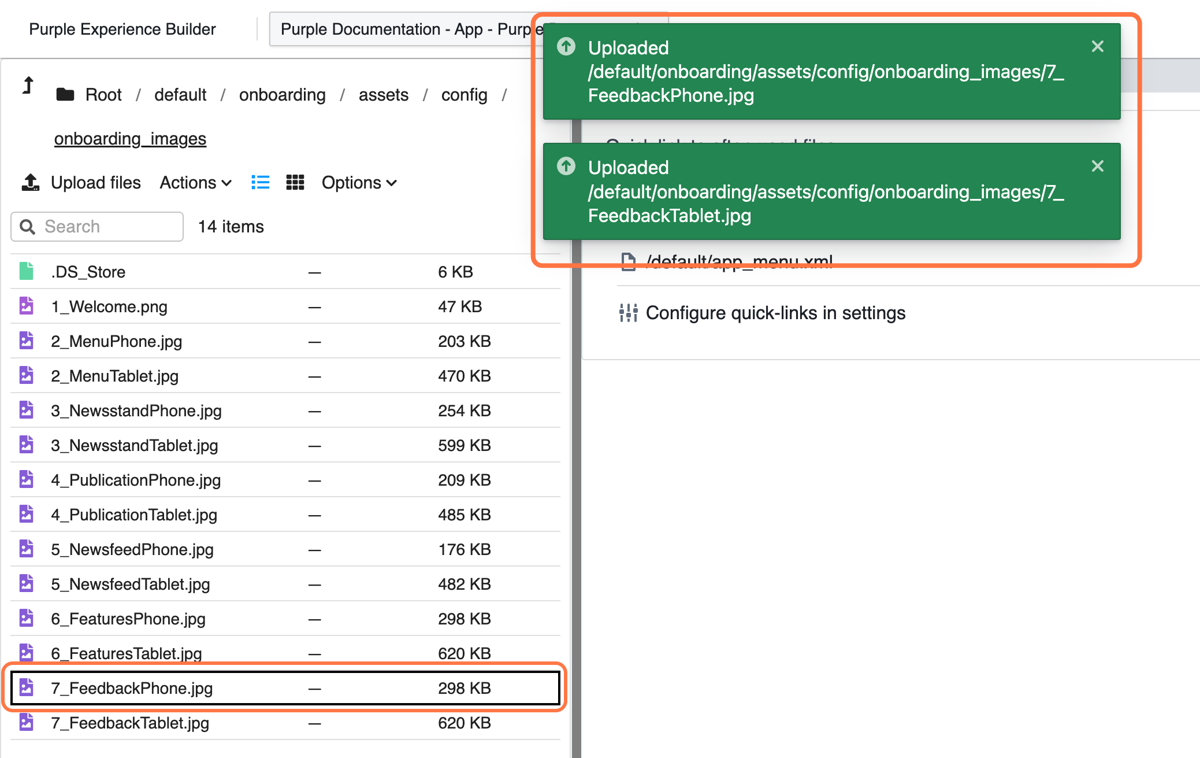Click the 599 KB size value

pyautogui.click(x=464, y=445)
